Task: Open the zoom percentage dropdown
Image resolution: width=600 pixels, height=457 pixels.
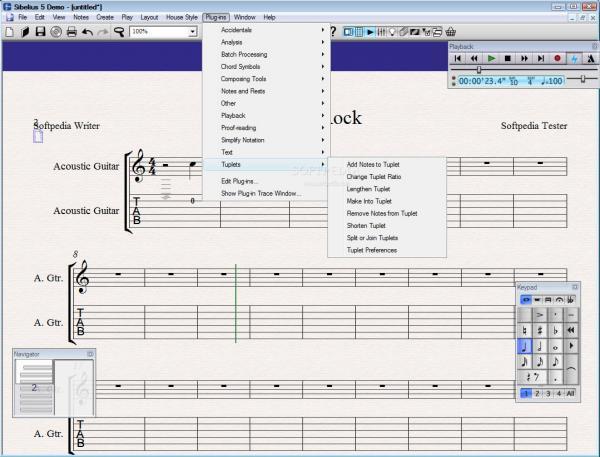Action: tap(192, 32)
